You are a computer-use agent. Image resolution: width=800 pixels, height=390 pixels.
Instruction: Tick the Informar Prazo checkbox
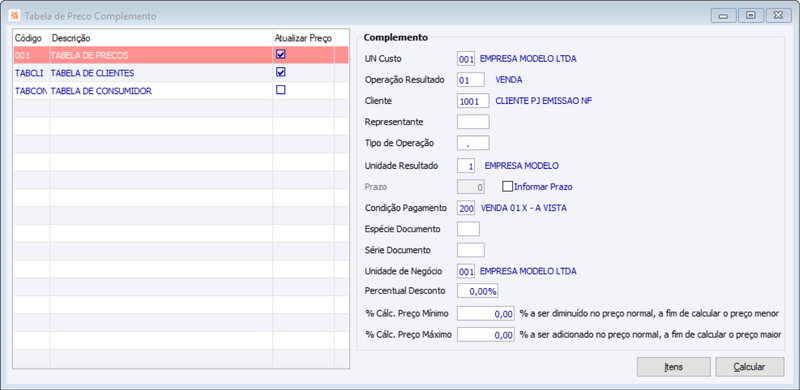[507, 186]
